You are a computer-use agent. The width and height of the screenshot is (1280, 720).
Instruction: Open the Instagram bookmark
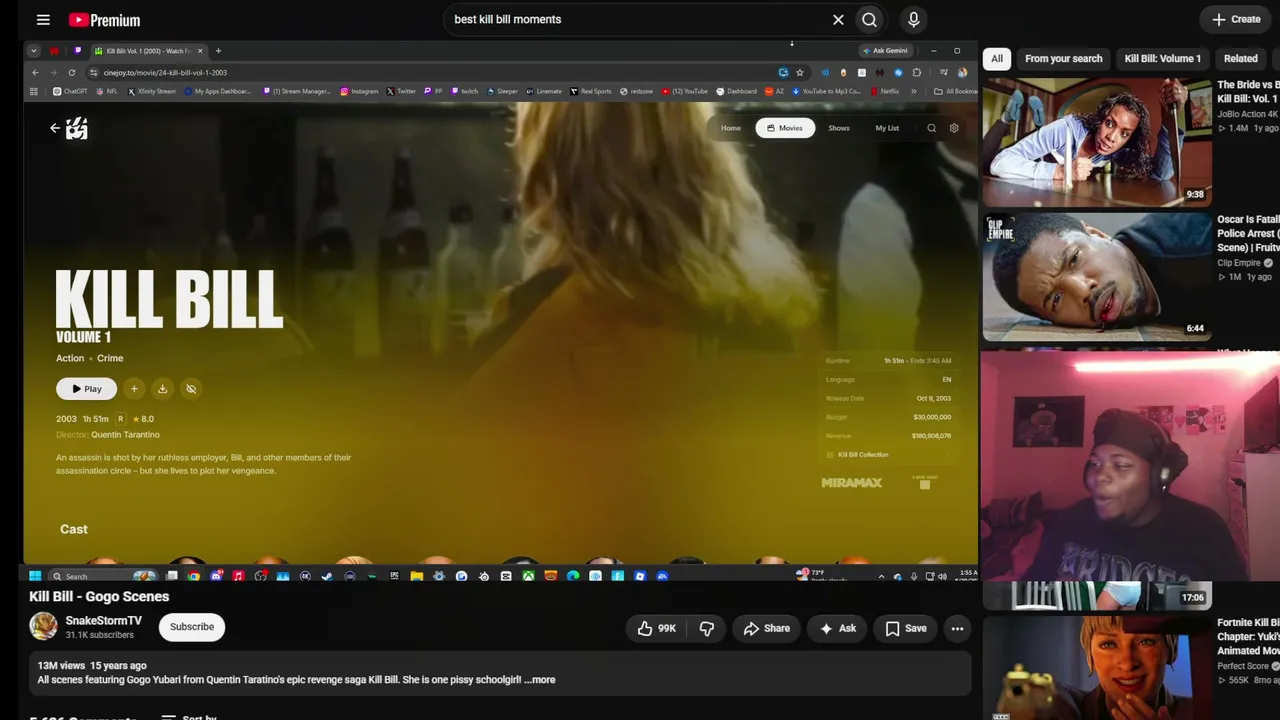(x=359, y=91)
